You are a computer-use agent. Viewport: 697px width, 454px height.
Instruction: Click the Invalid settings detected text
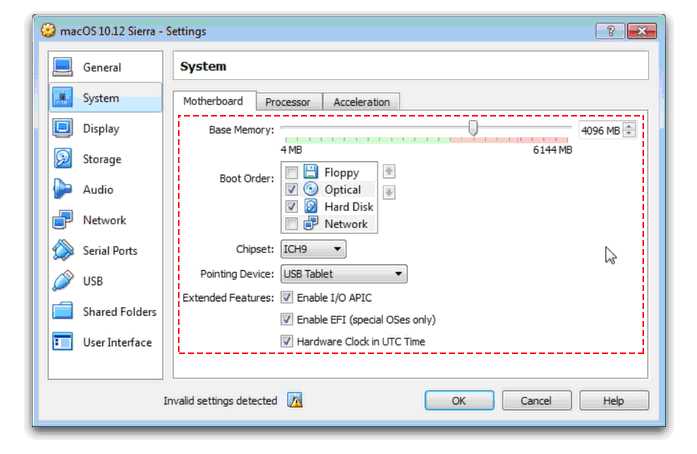pos(220,401)
